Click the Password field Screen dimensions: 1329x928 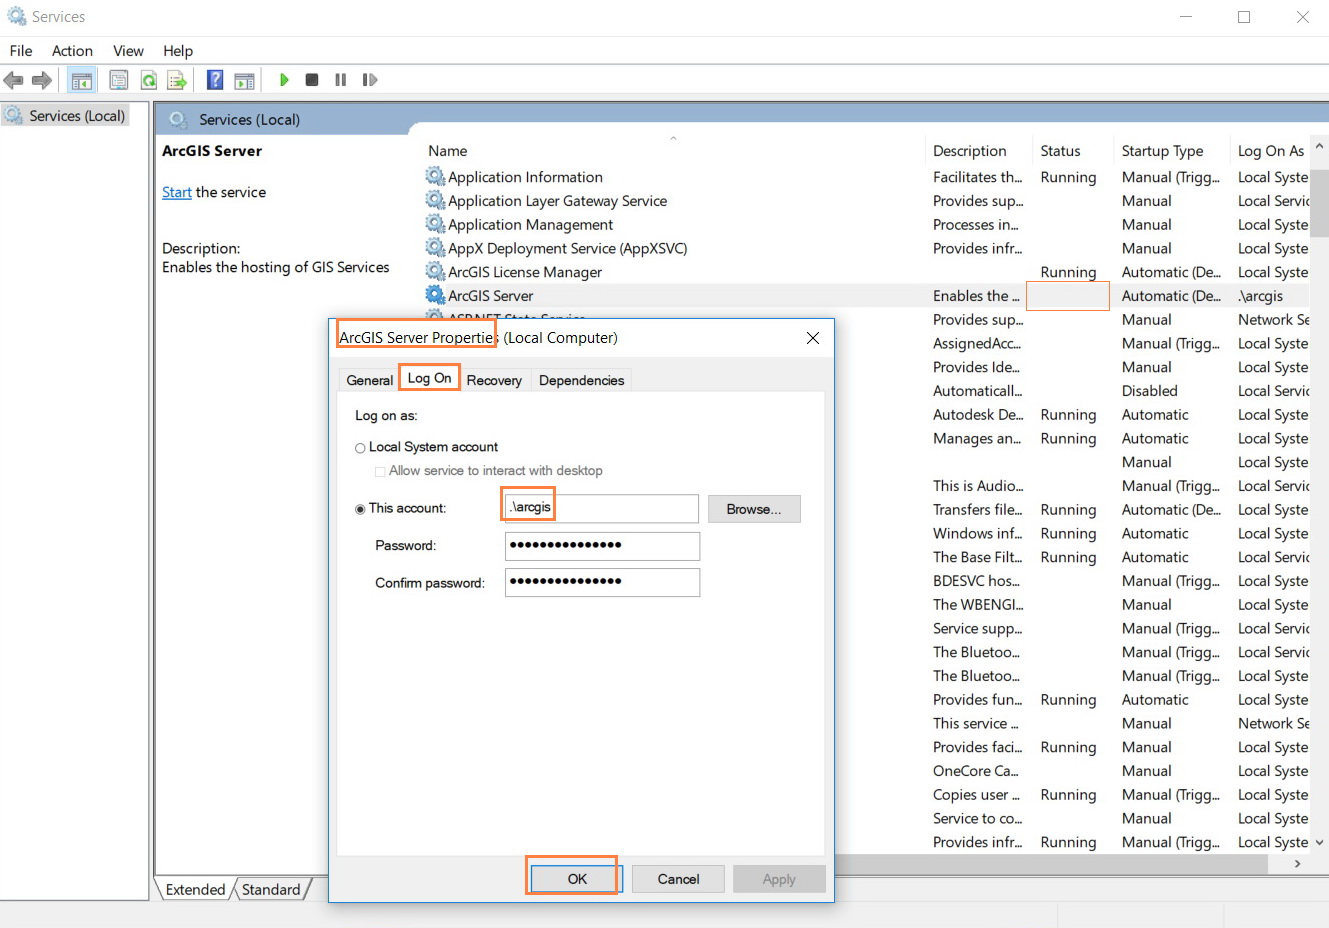pos(602,545)
